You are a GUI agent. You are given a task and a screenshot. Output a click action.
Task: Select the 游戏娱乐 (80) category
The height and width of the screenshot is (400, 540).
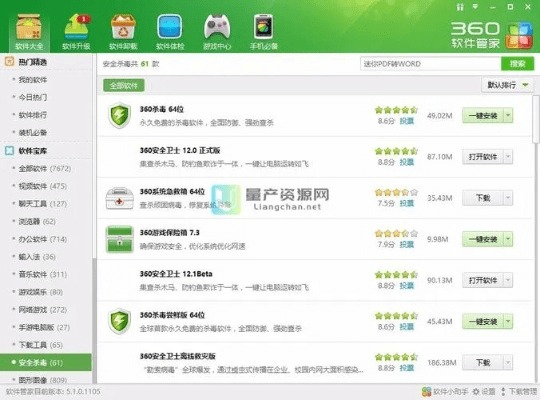click(41, 292)
